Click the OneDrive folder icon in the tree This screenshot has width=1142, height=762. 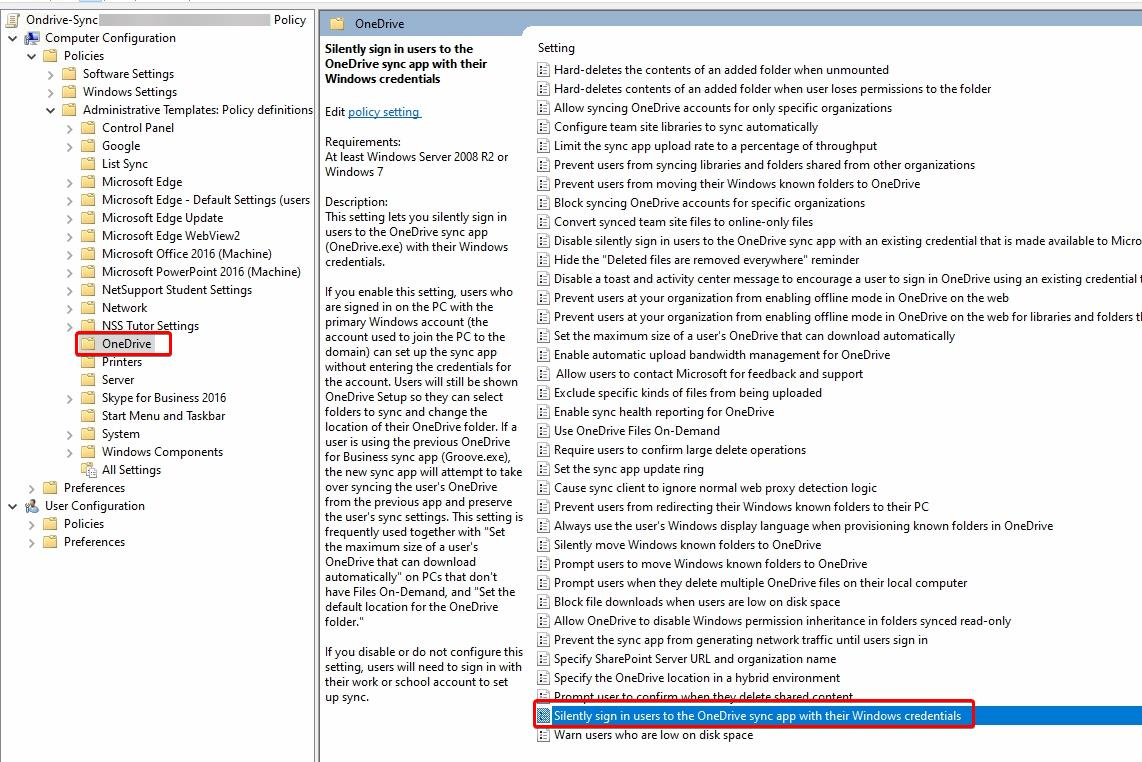88,344
